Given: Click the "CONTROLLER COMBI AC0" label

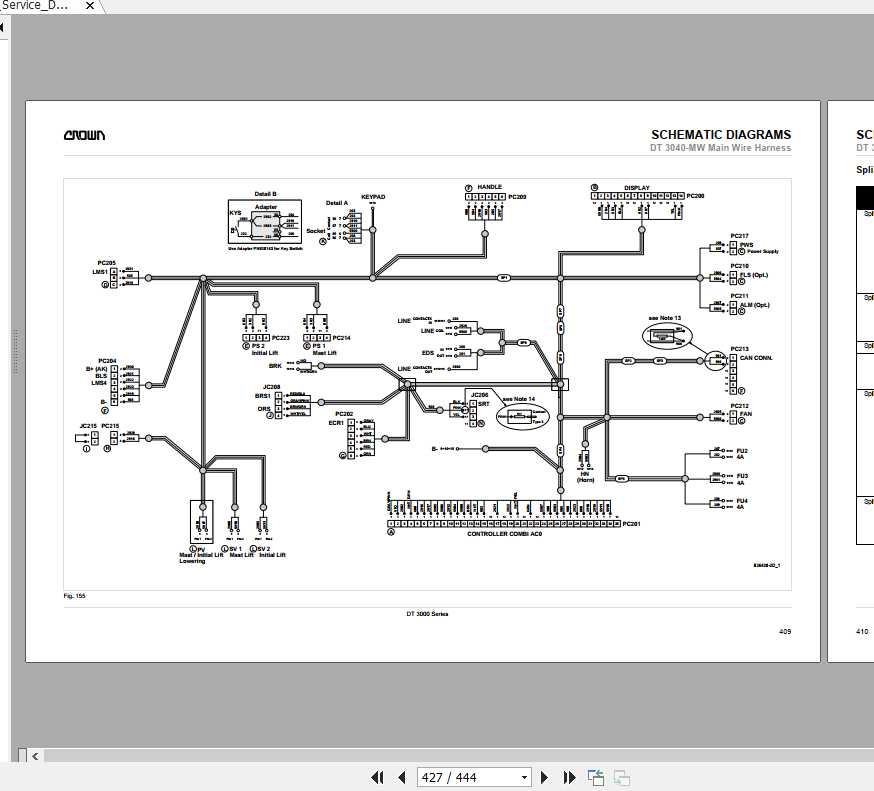Looking at the screenshot, I should pyautogui.click(x=504, y=534).
